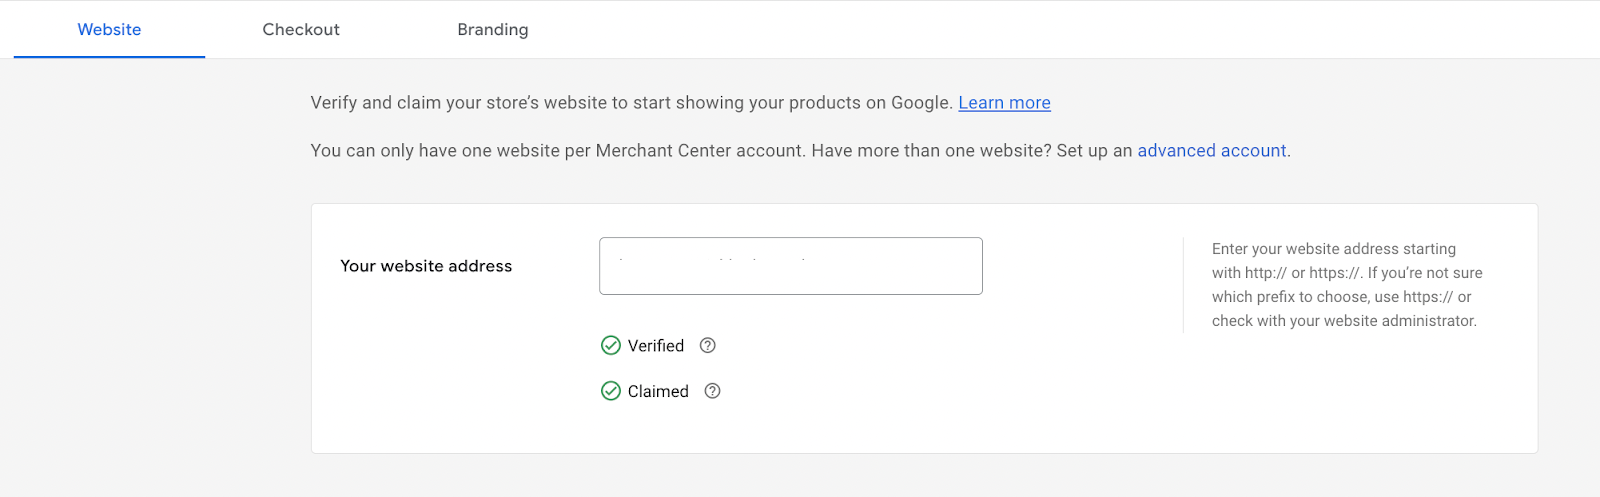This screenshot has width=1600, height=497.
Task: Click the blue underline beneath the Website tab
Action: (x=109, y=57)
